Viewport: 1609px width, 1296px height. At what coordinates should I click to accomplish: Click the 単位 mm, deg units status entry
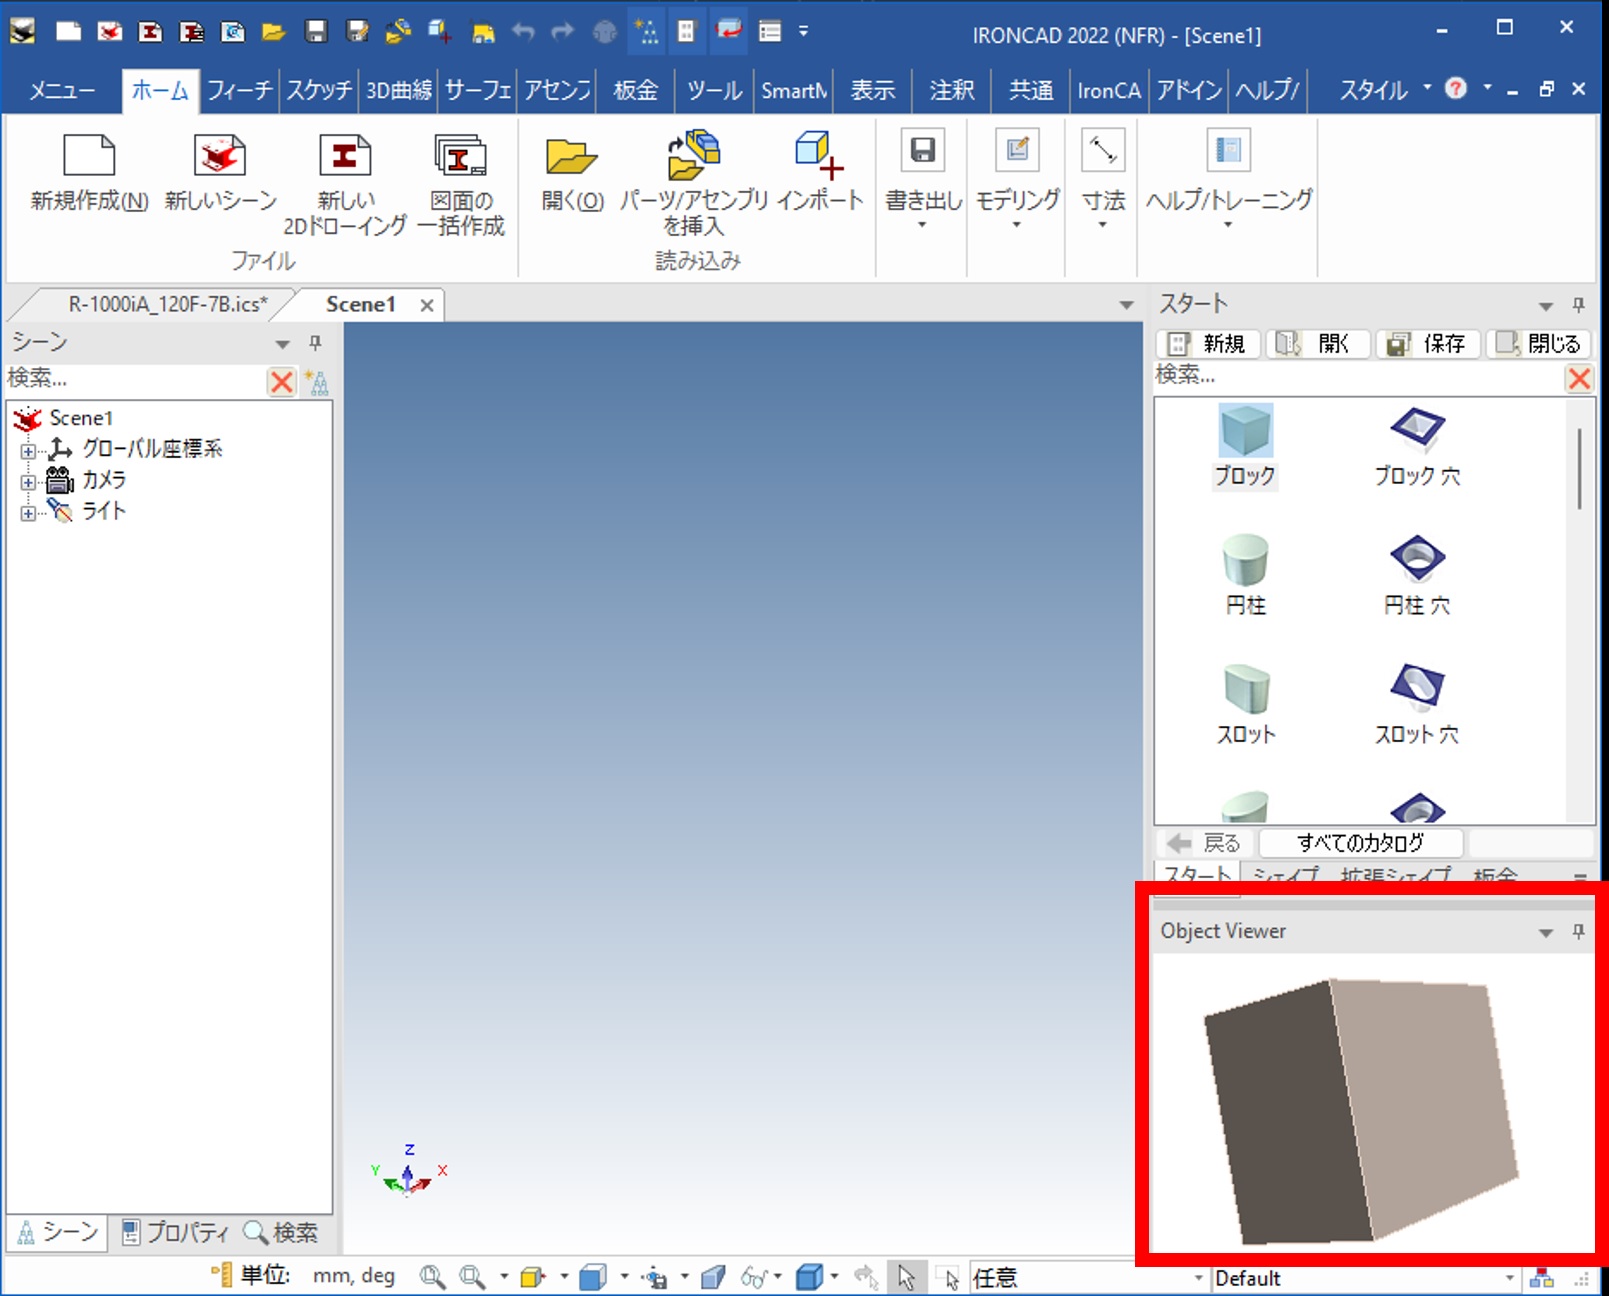coord(303,1276)
